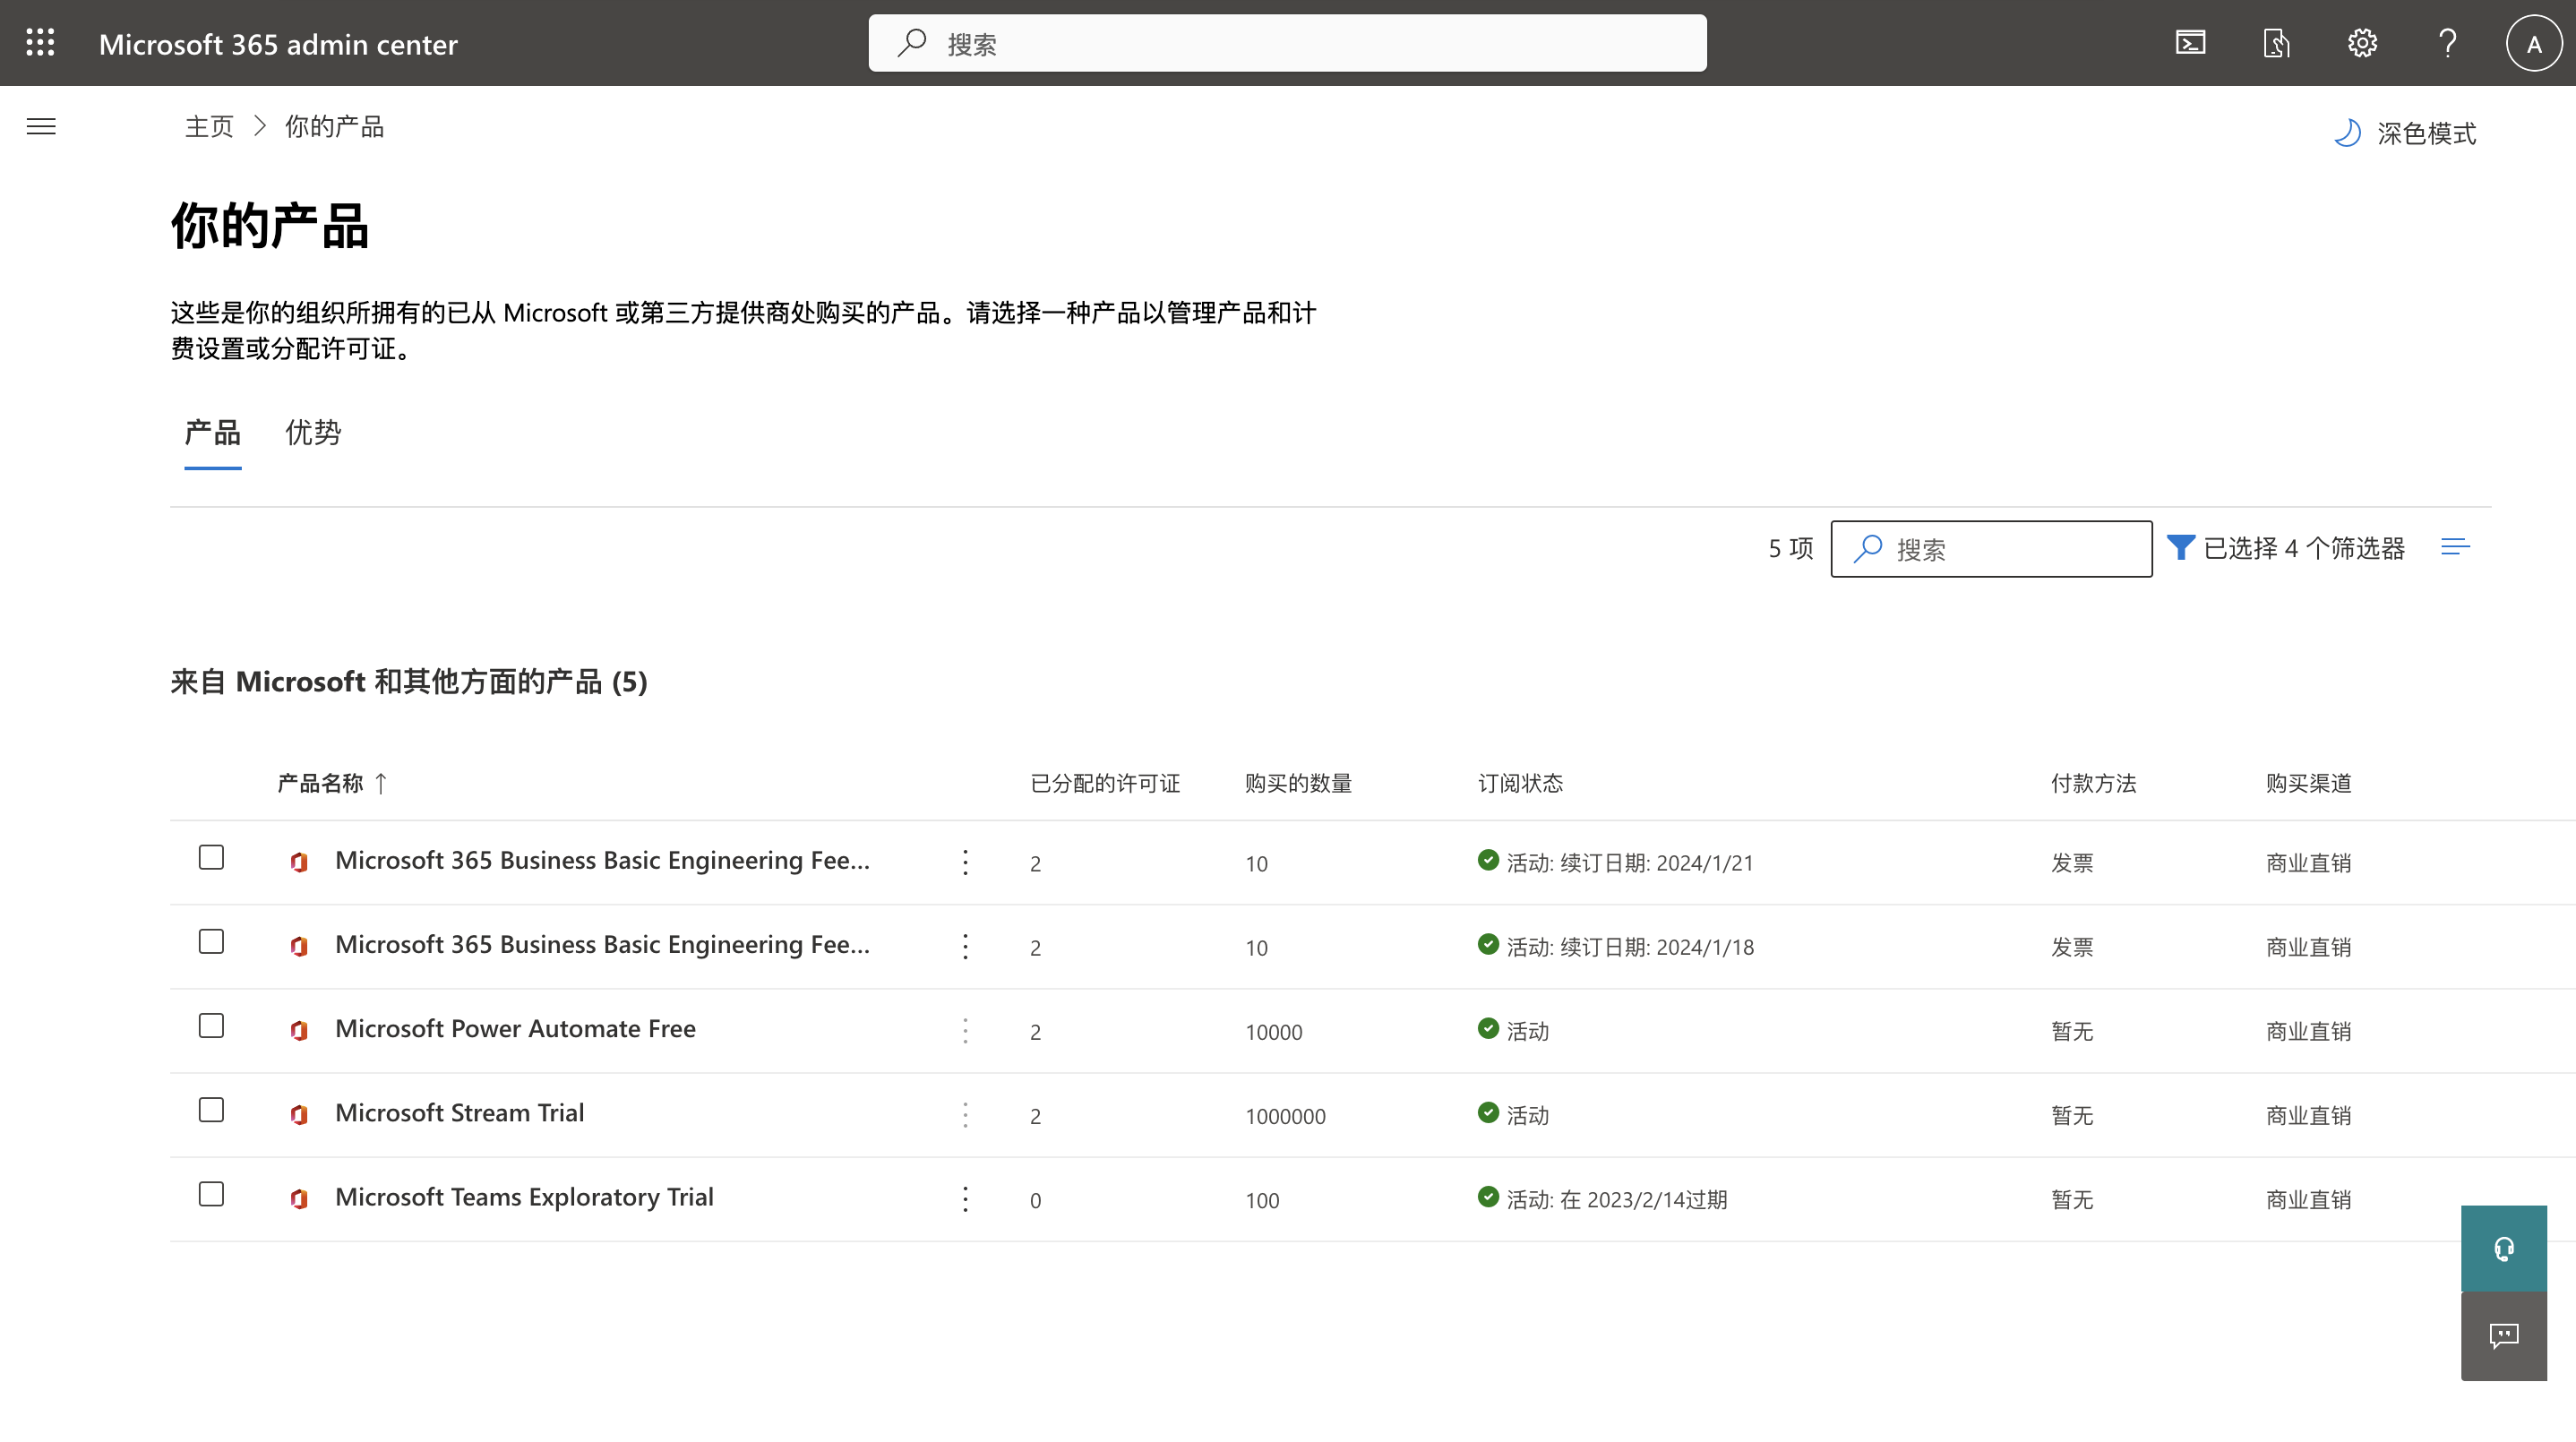Toggle the hamburger navigation menu
The height and width of the screenshot is (1442, 2576).
click(x=41, y=126)
